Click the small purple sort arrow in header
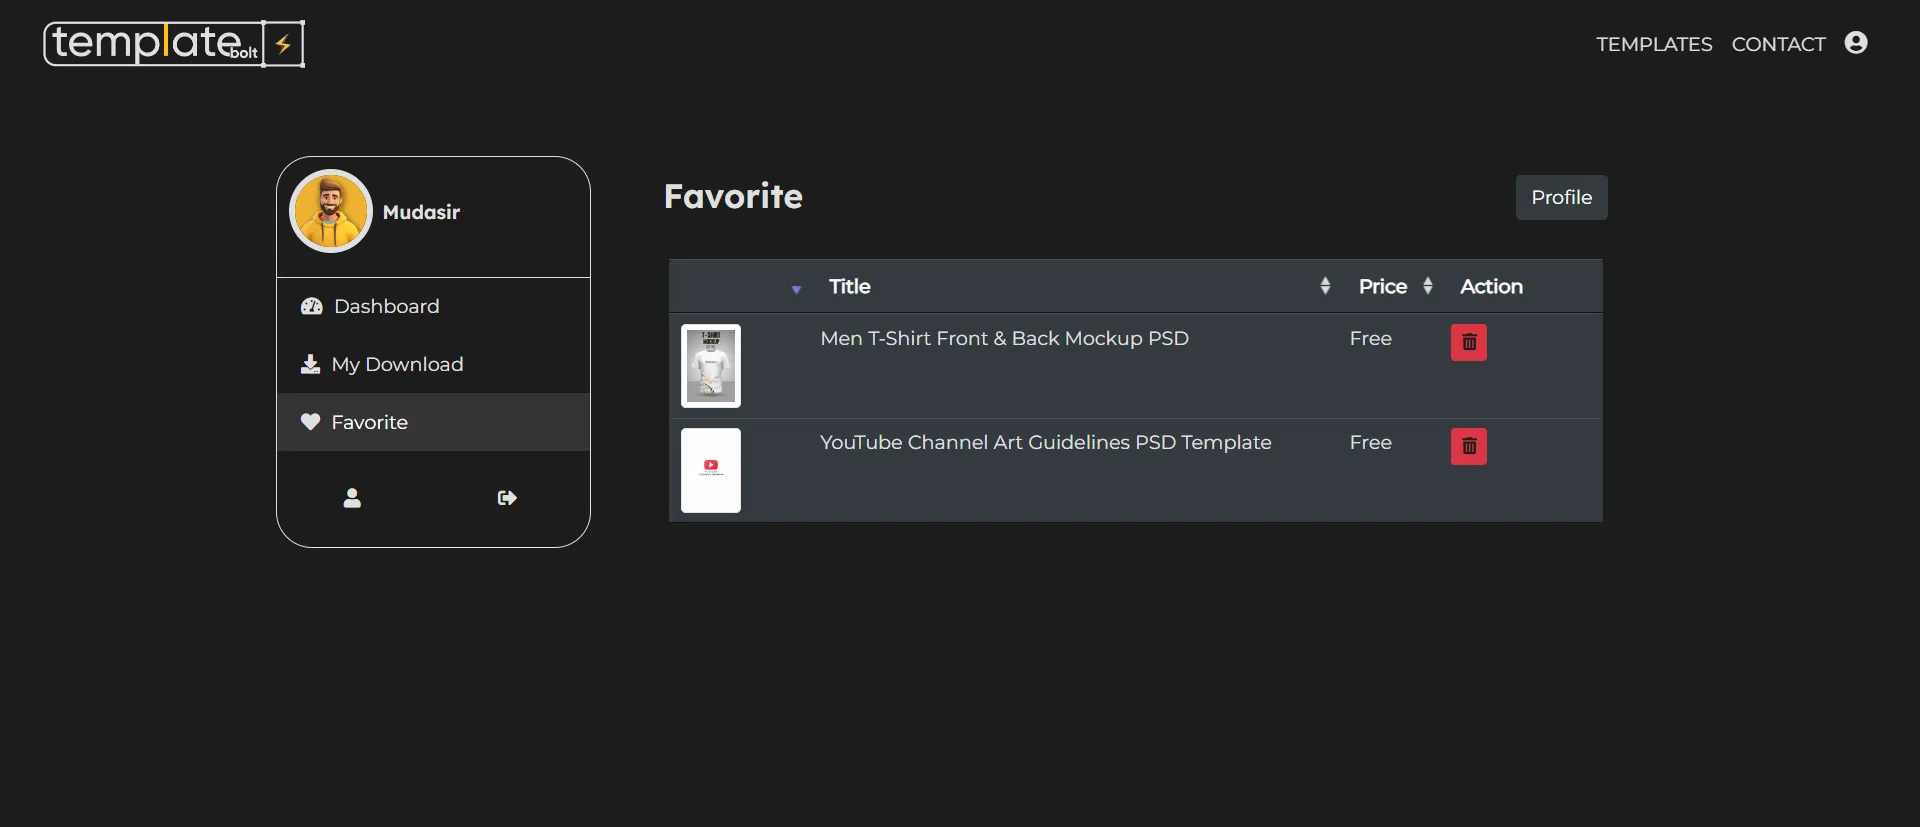 pyautogui.click(x=796, y=290)
